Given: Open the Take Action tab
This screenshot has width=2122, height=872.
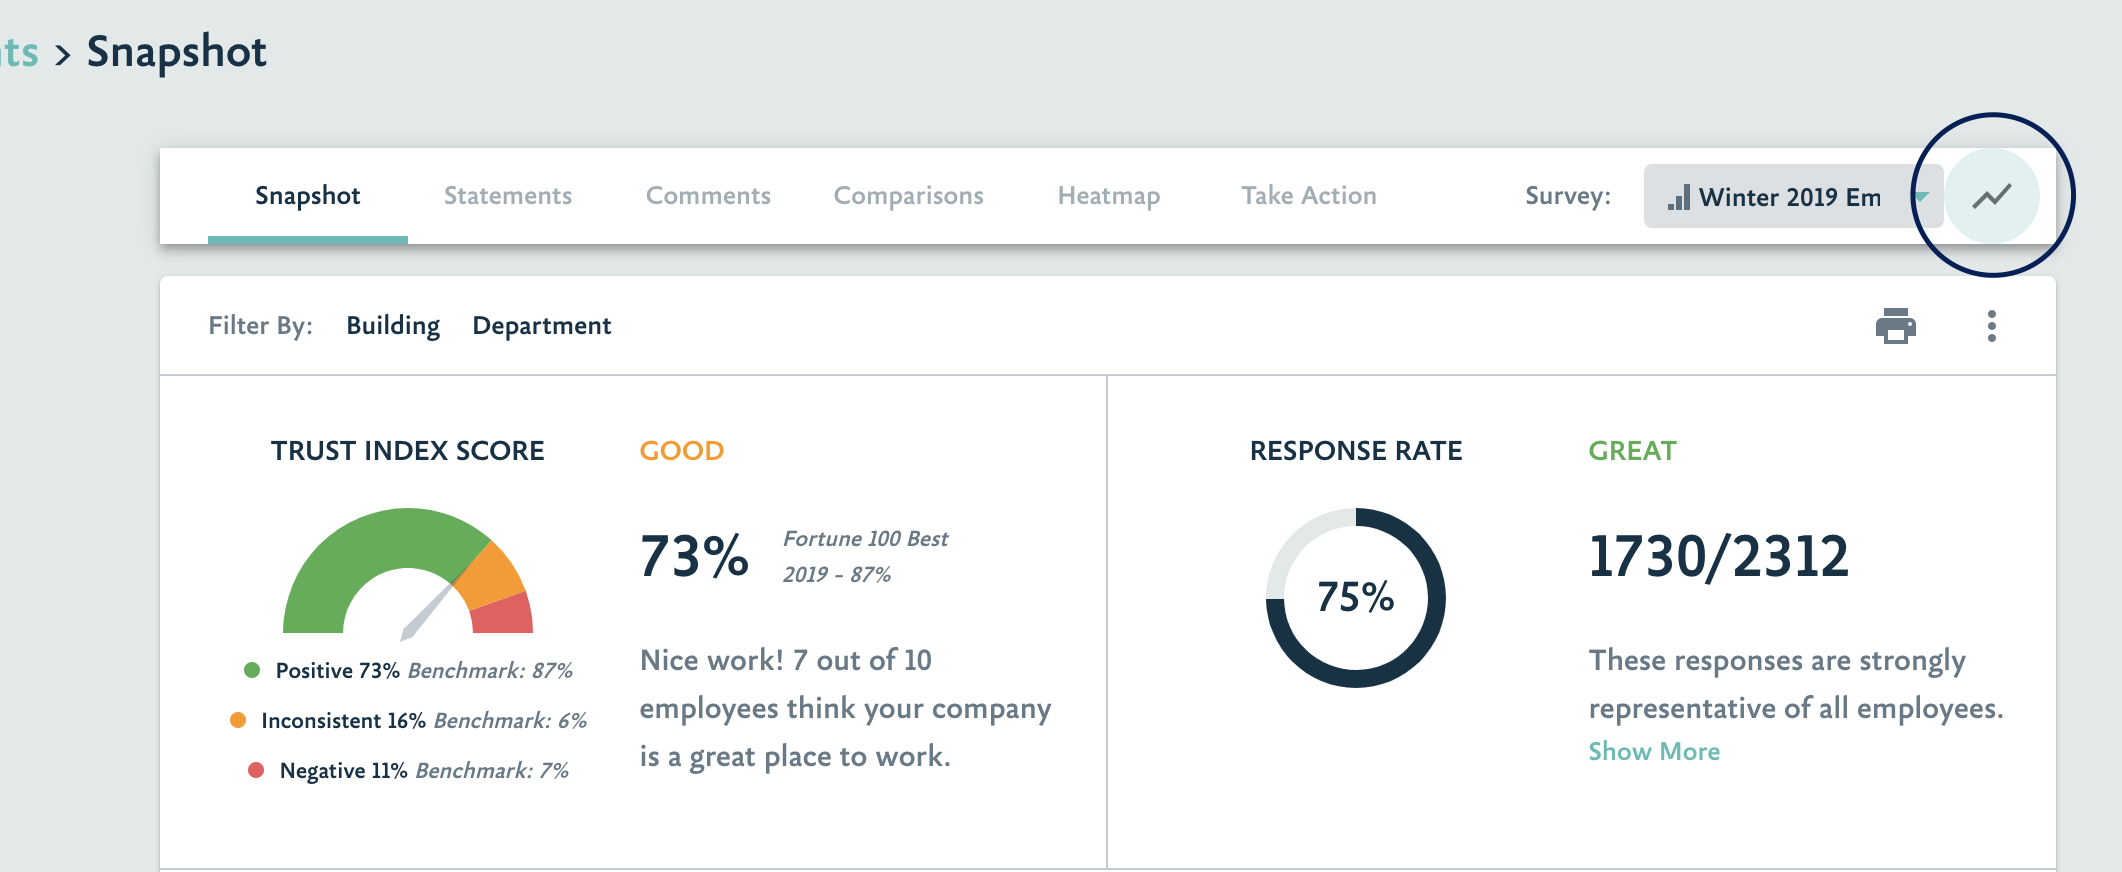Looking at the screenshot, I should [x=1308, y=196].
